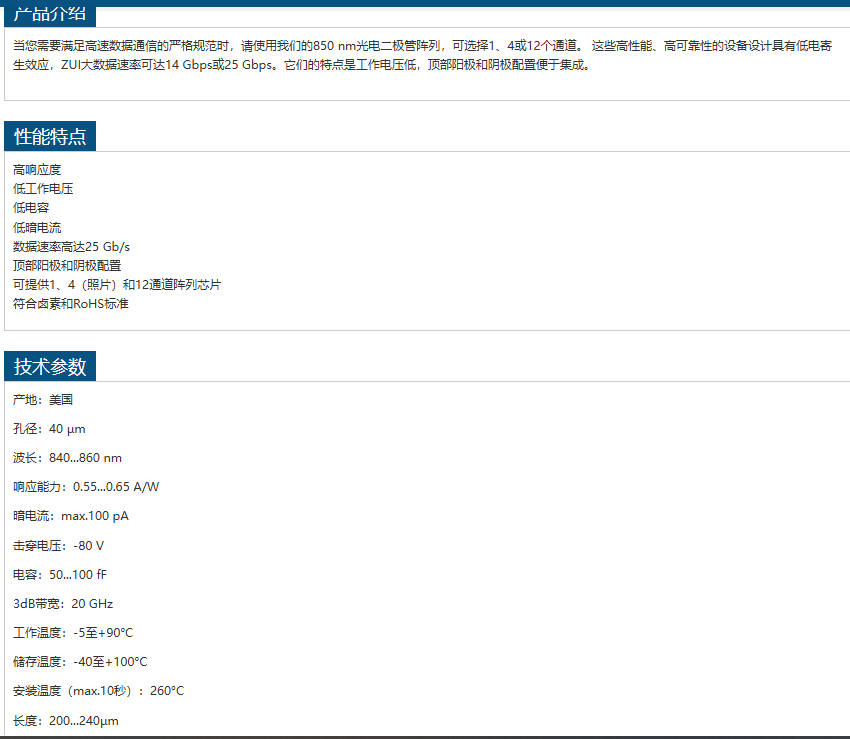Select the 孔径：40 μm parameter
850x739 pixels.
click(49, 429)
